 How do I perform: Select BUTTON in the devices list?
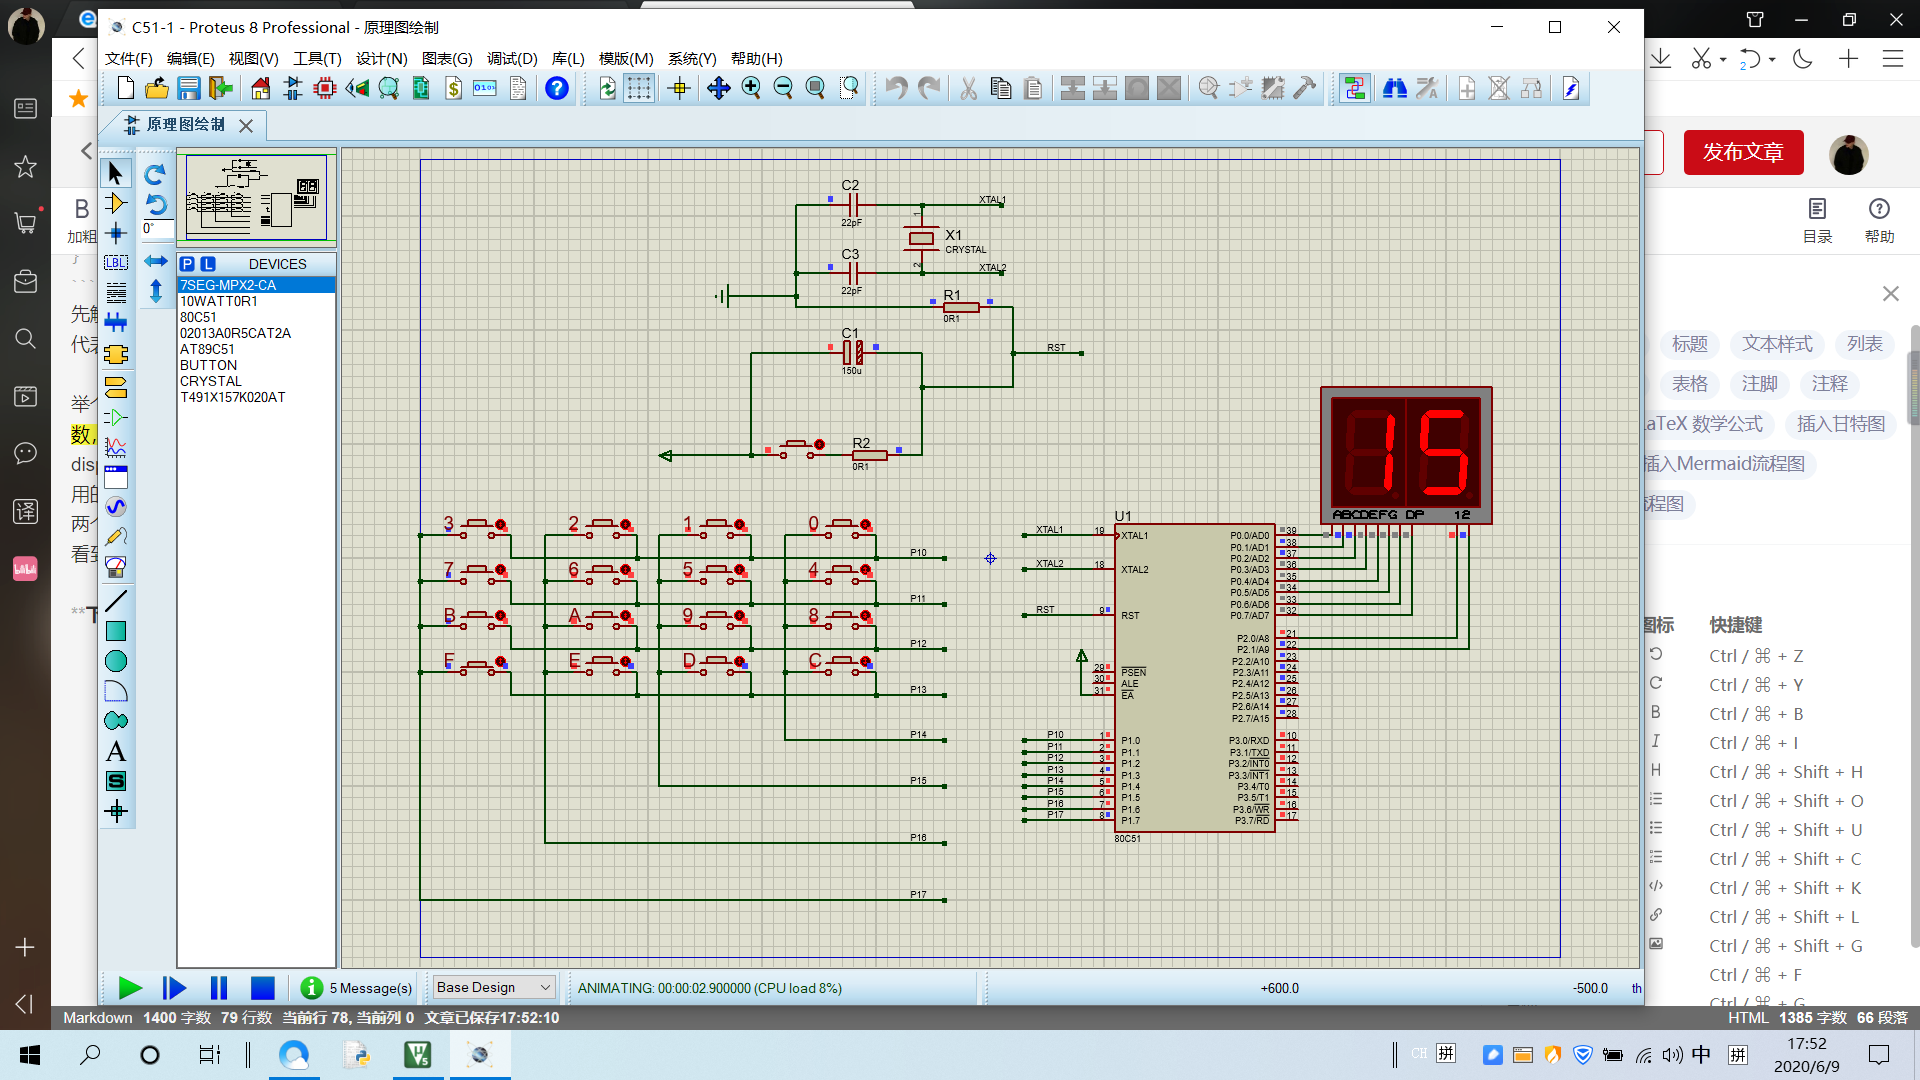click(x=208, y=365)
